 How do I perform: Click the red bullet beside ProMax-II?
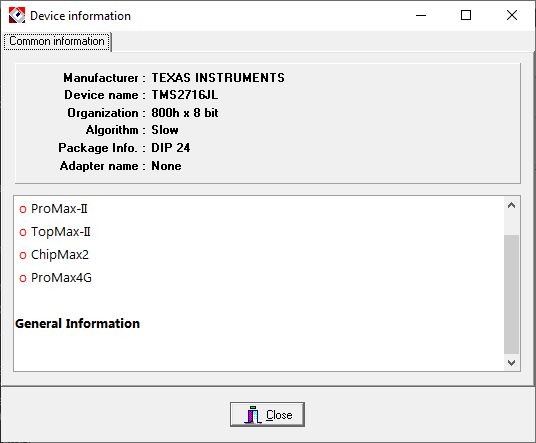(x=23, y=210)
